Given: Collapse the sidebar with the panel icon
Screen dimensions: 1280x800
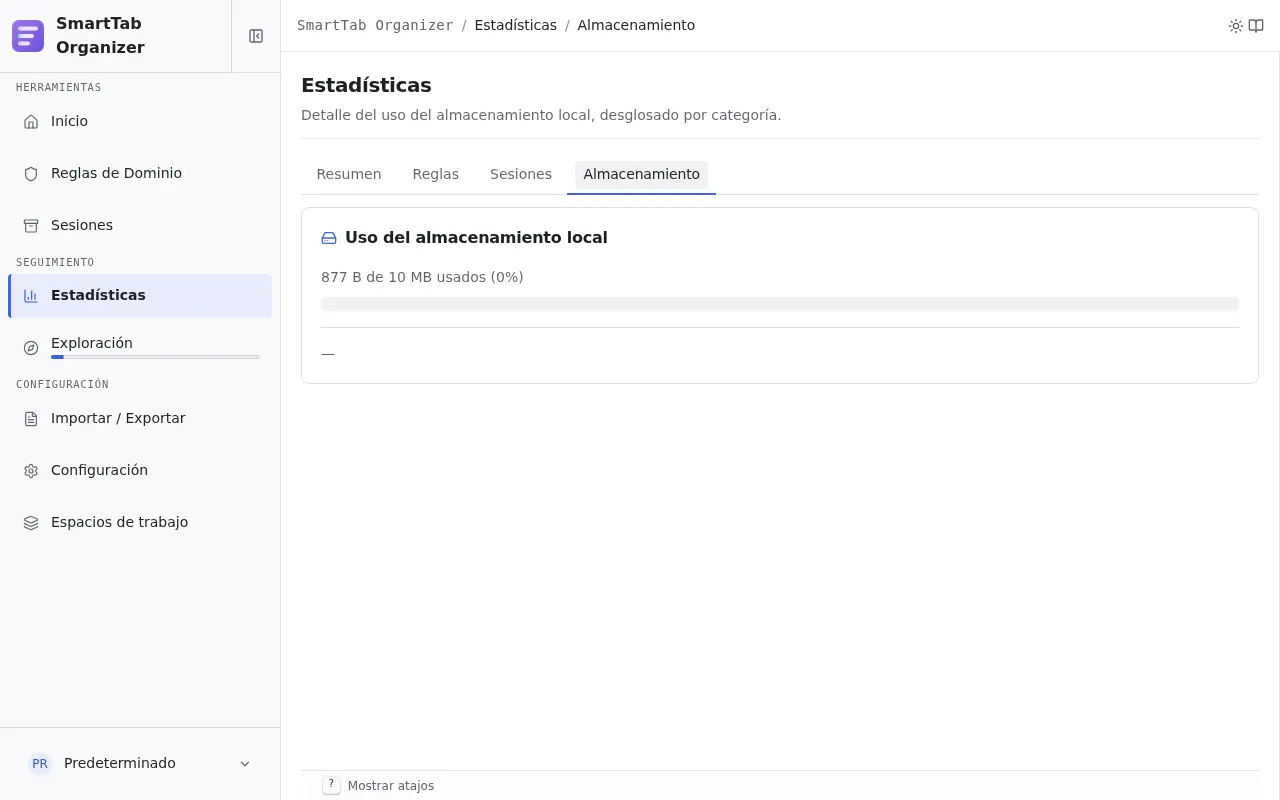Looking at the screenshot, I should (x=256, y=36).
